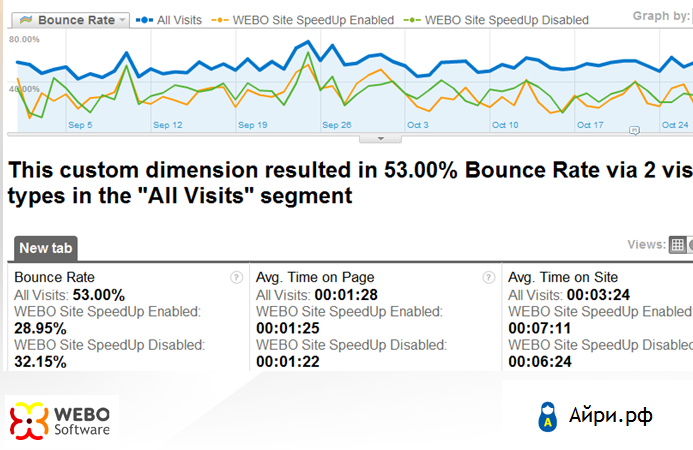Click the time on page value 00:01:22
Image resolution: width=693 pixels, height=450 pixels.
click(x=288, y=362)
